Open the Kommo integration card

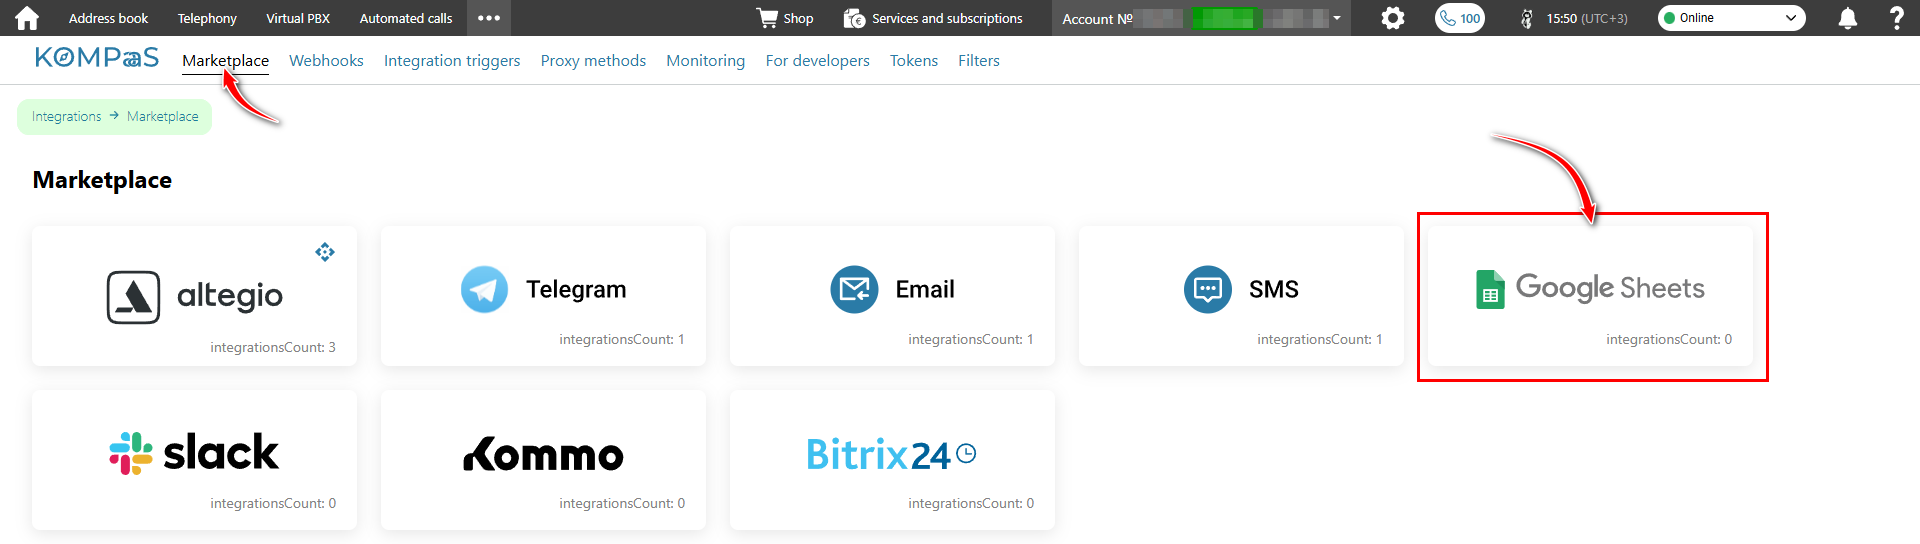[x=543, y=460]
